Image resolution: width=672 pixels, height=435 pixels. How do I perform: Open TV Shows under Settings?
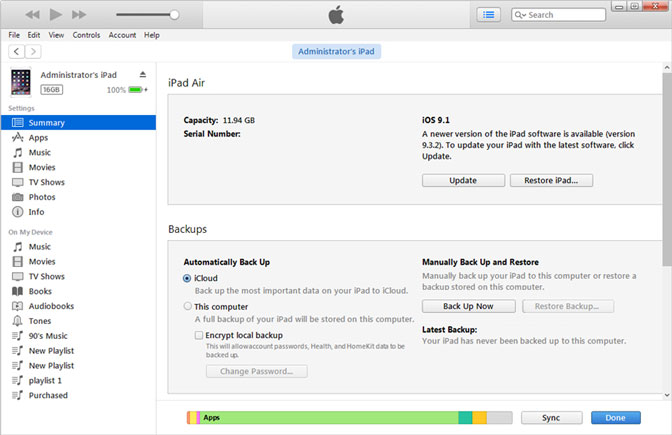point(78,182)
